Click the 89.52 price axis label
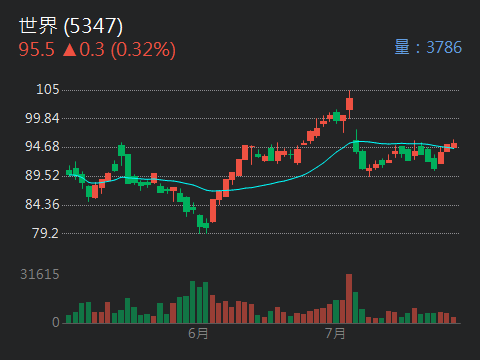This screenshot has height=360, width=480. [x=42, y=175]
